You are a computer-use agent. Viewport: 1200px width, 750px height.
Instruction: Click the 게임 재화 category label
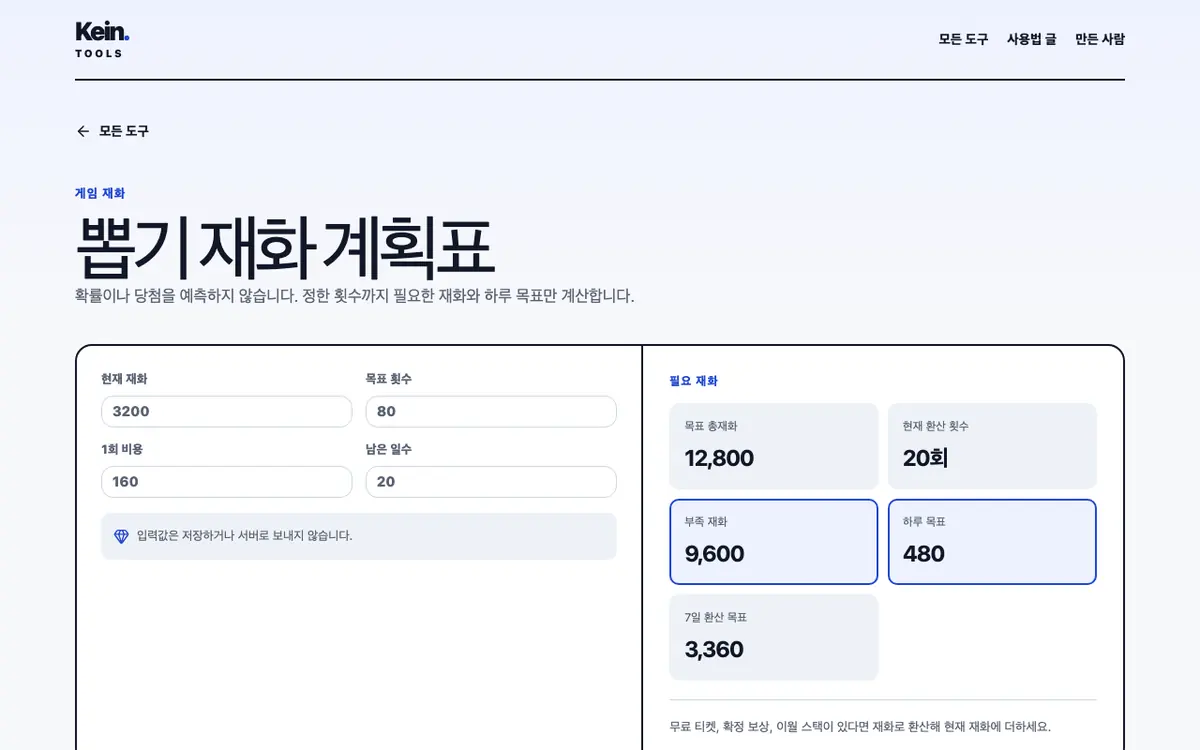100,193
